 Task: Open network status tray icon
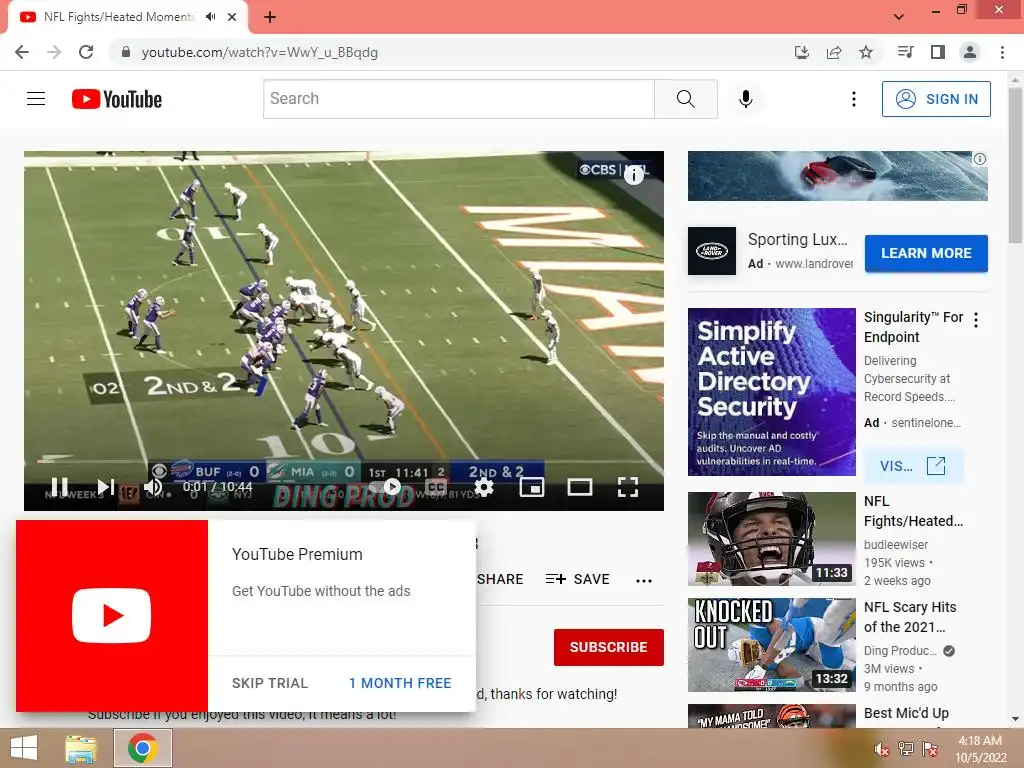(906, 749)
